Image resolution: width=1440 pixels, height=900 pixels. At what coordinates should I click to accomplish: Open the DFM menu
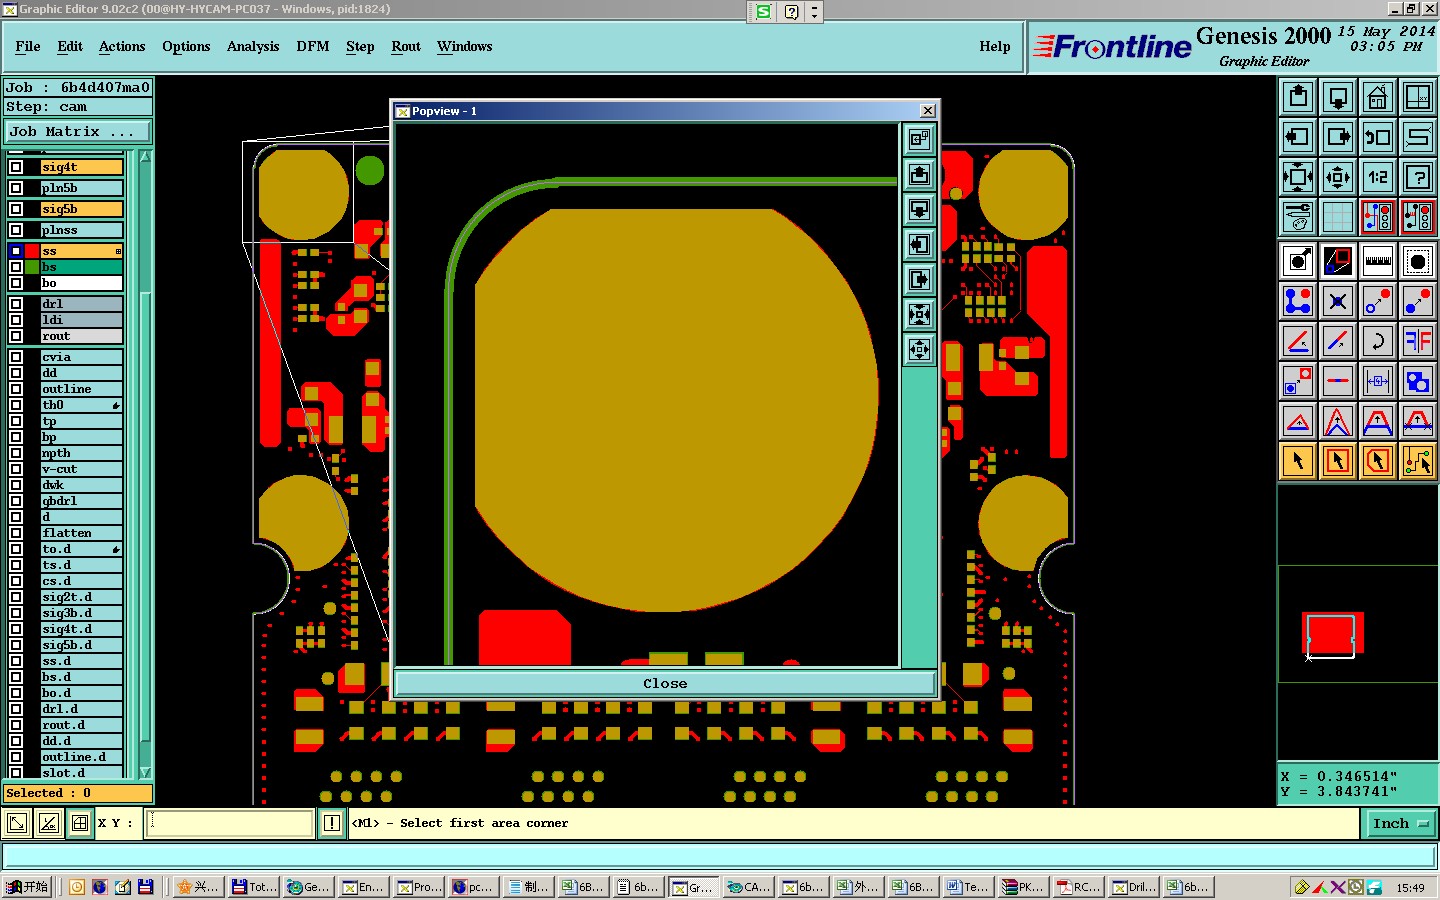[x=313, y=46]
